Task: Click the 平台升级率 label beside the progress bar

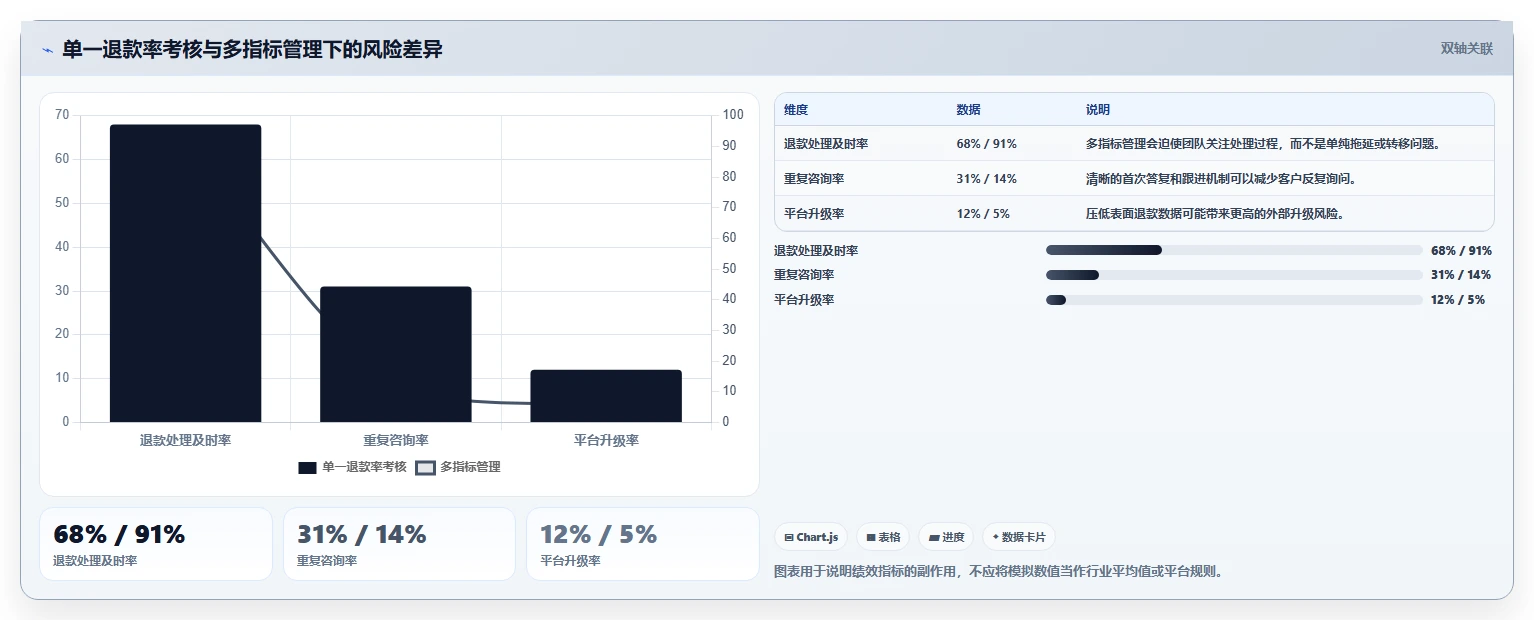Action: click(804, 300)
